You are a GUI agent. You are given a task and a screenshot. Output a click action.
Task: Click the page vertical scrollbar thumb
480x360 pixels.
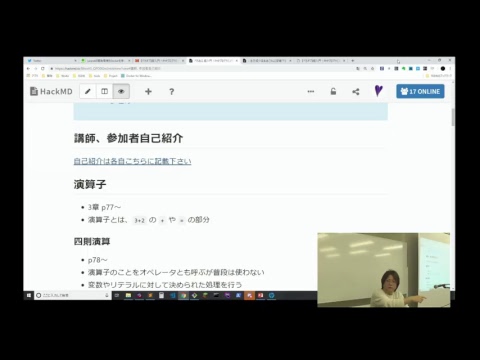click(453, 117)
